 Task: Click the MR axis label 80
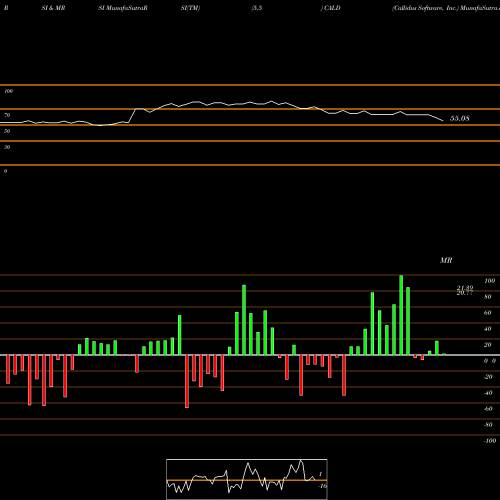pyautogui.click(x=488, y=297)
